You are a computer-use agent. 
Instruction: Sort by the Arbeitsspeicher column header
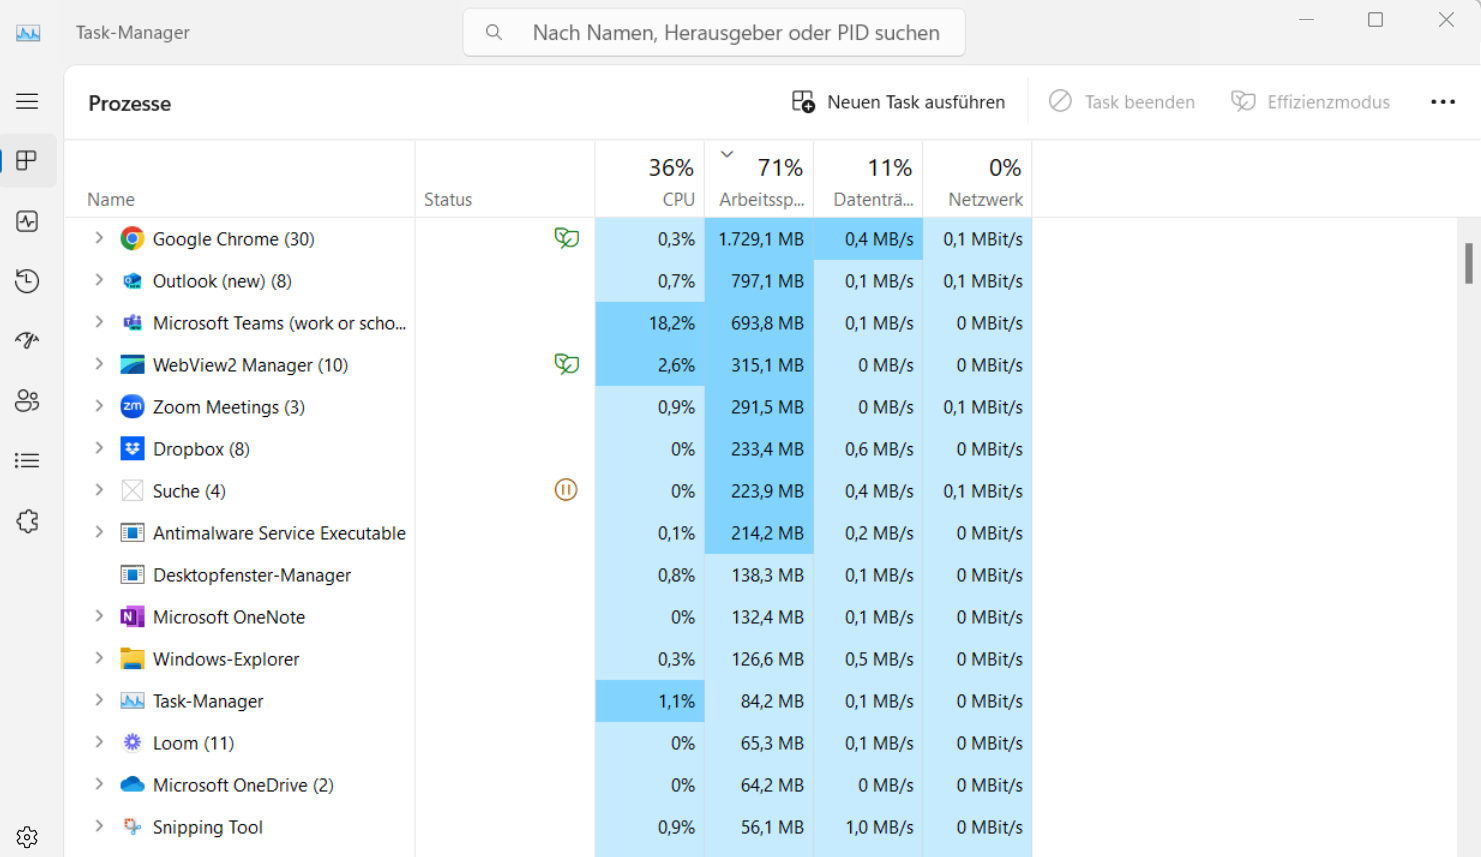click(759, 179)
